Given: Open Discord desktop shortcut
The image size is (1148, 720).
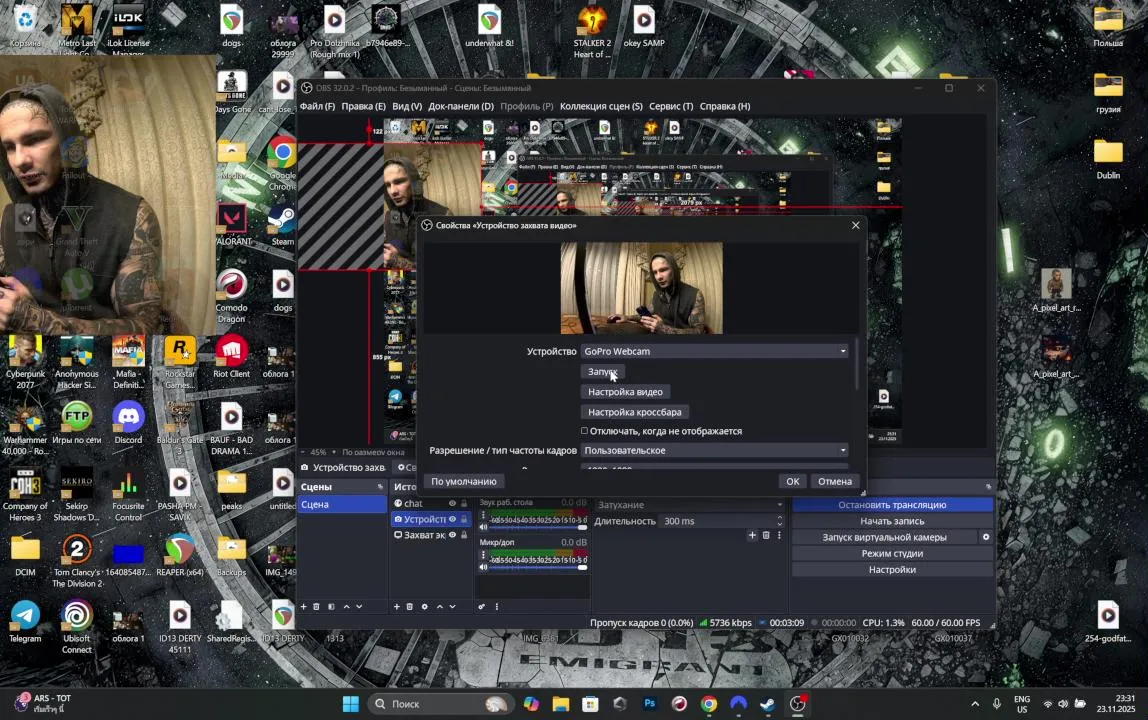Looking at the screenshot, I should pos(128,423).
